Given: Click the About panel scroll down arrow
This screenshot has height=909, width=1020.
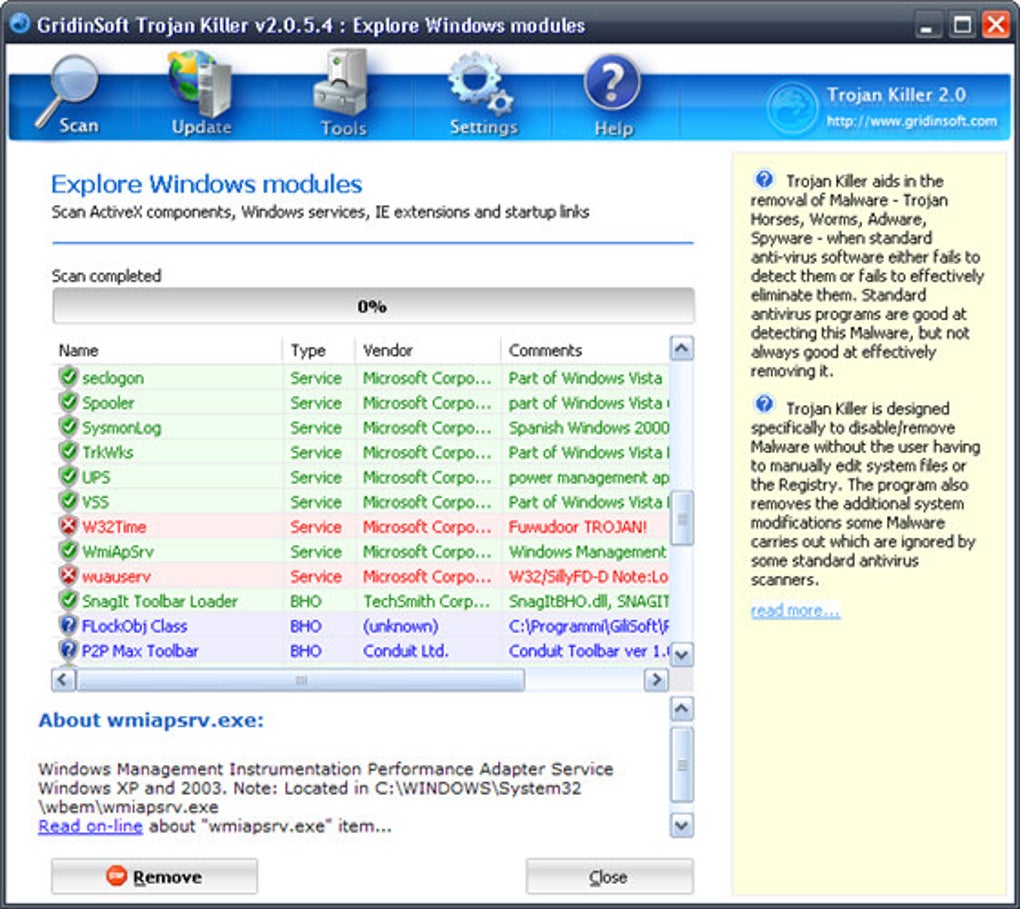Looking at the screenshot, I should click(x=681, y=826).
